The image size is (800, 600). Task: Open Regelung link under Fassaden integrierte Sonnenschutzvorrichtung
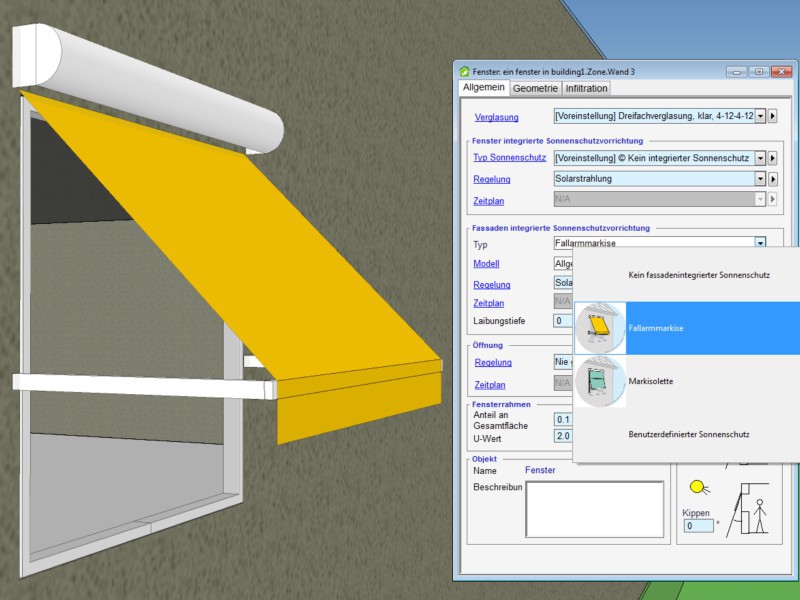pyautogui.click(x=491, y=285)
